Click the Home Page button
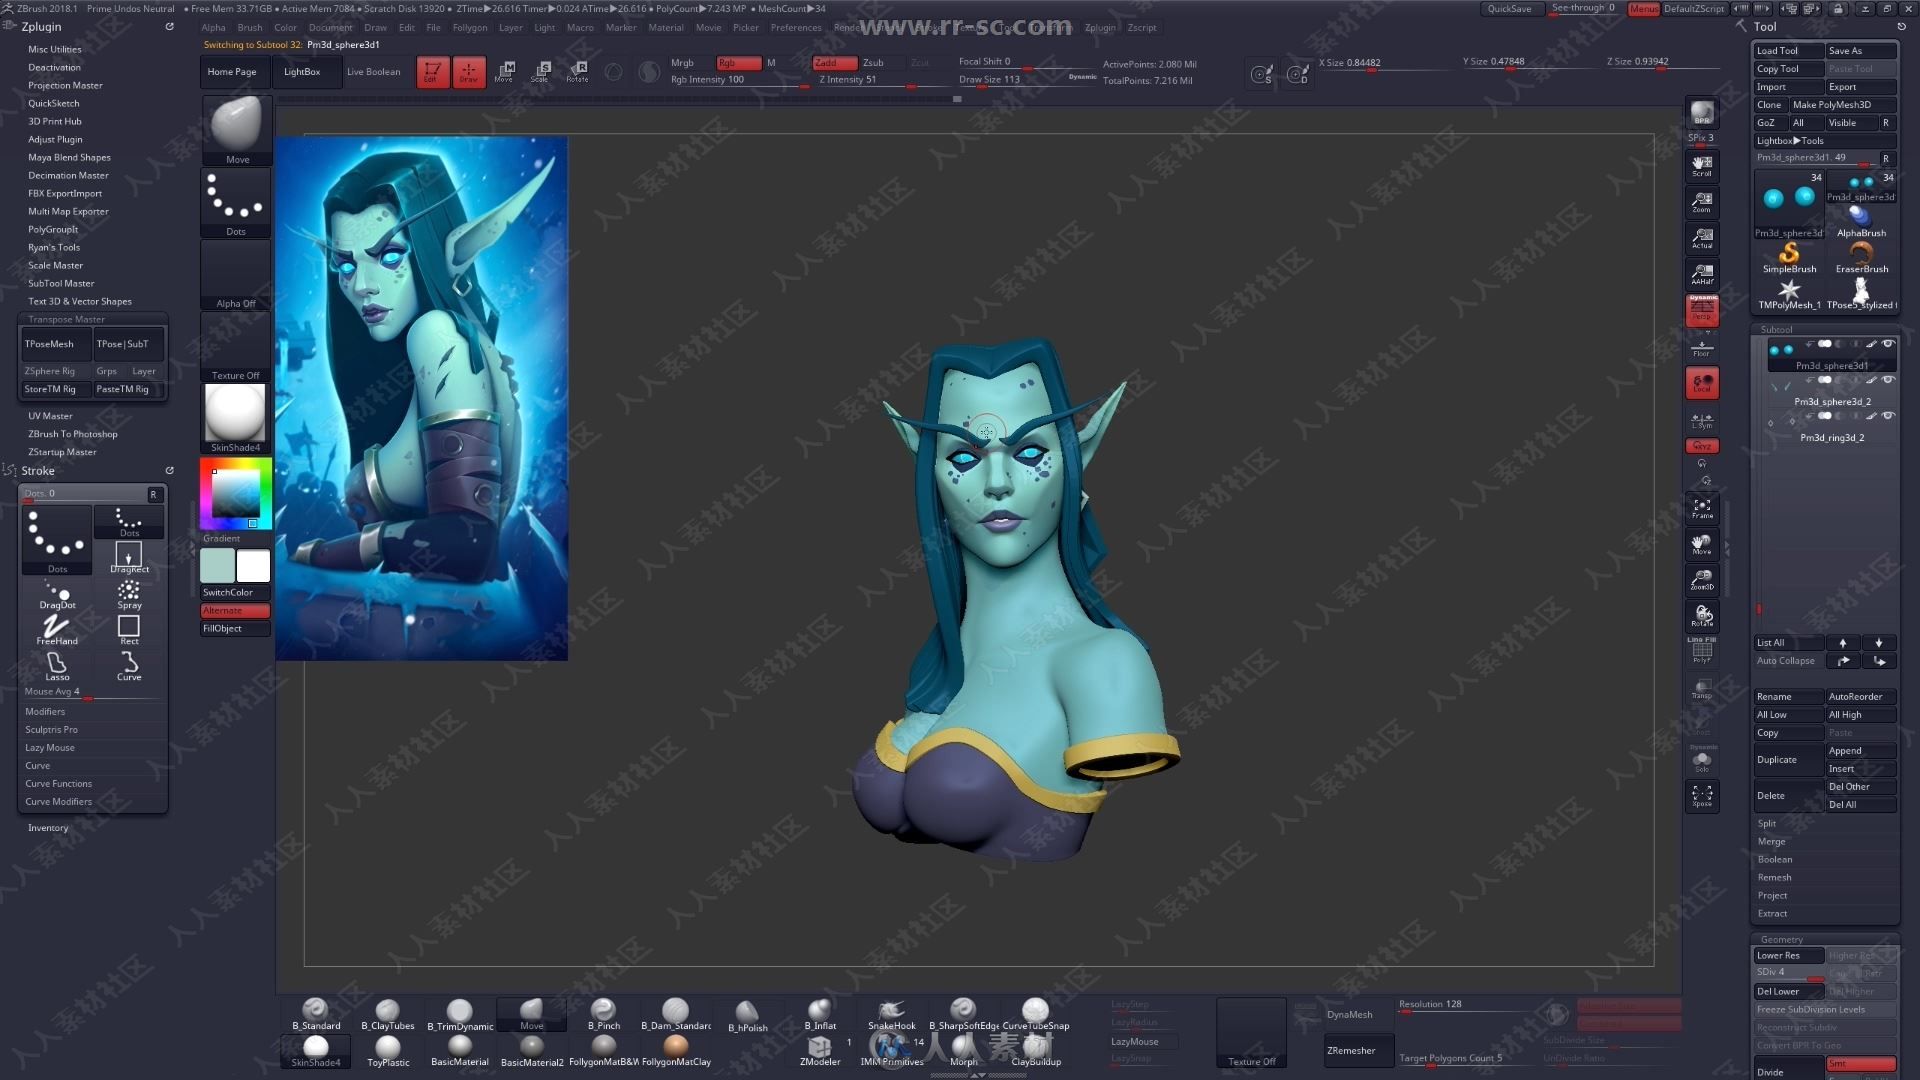 pos(232,72)
